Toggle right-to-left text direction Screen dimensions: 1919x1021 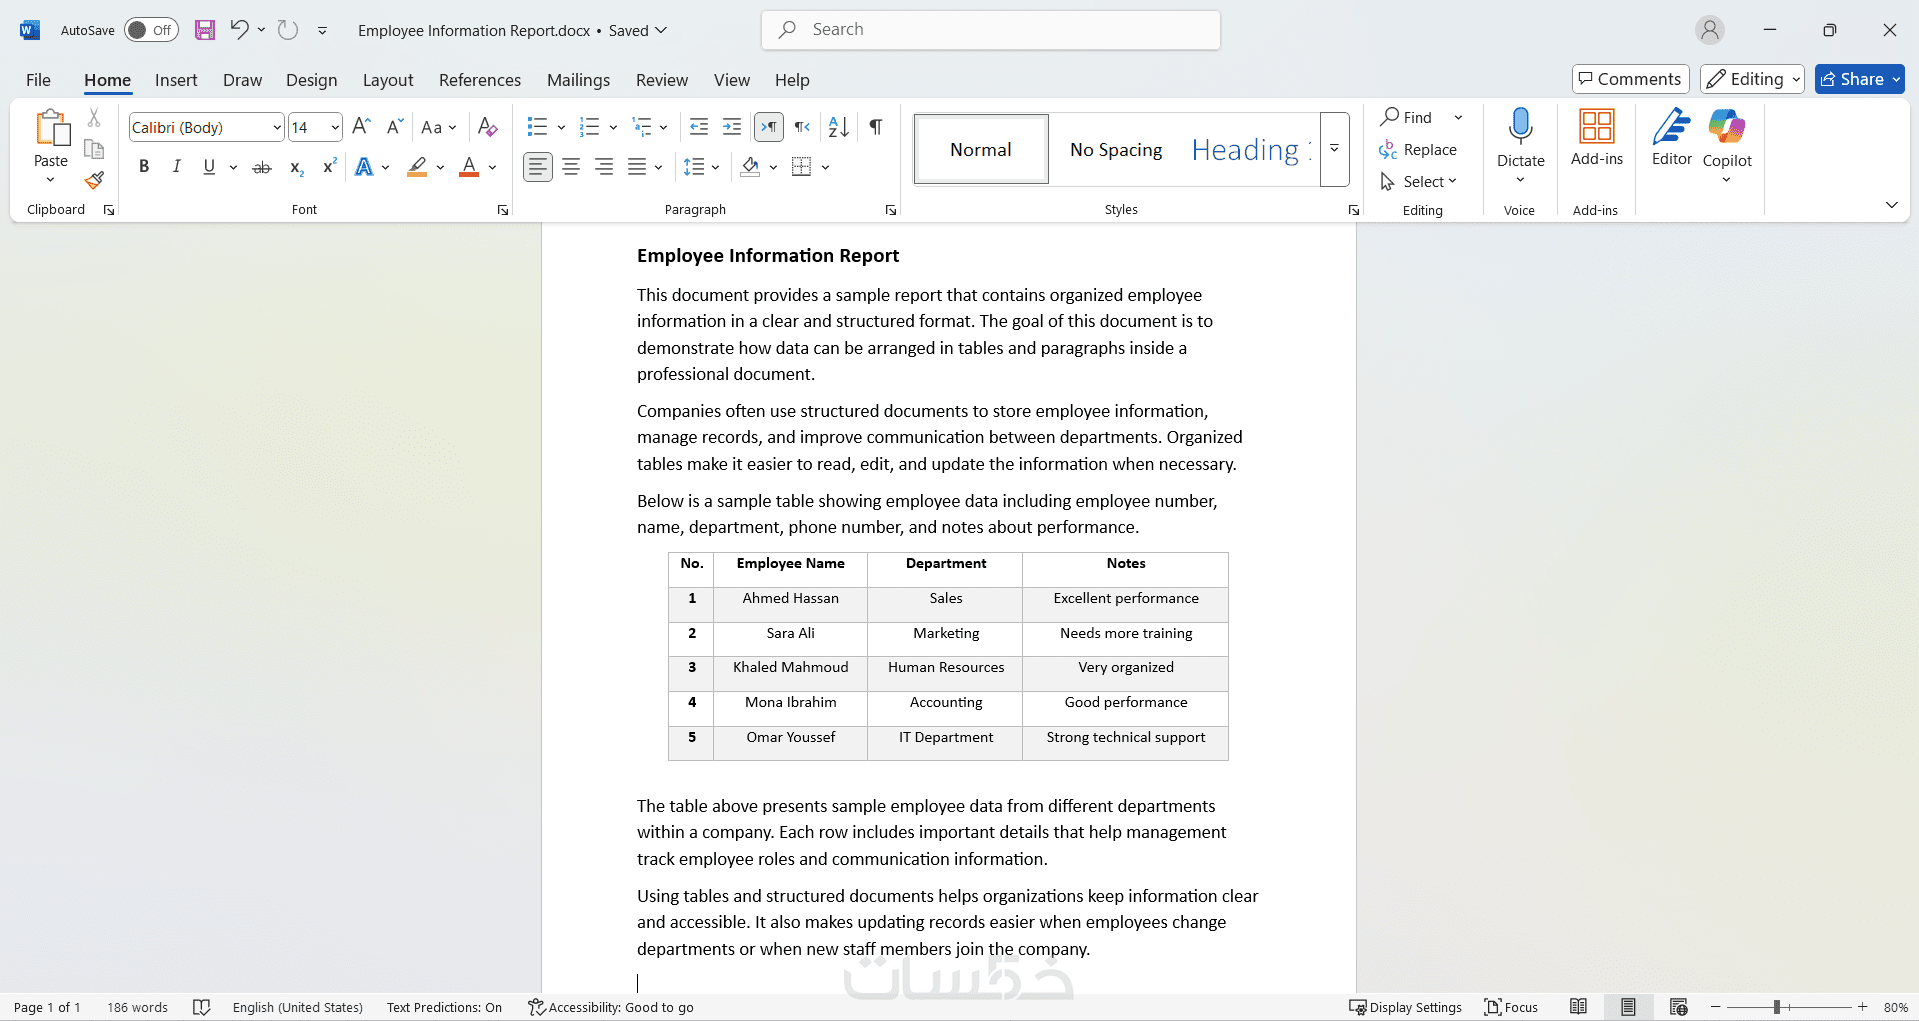[802, 127]
